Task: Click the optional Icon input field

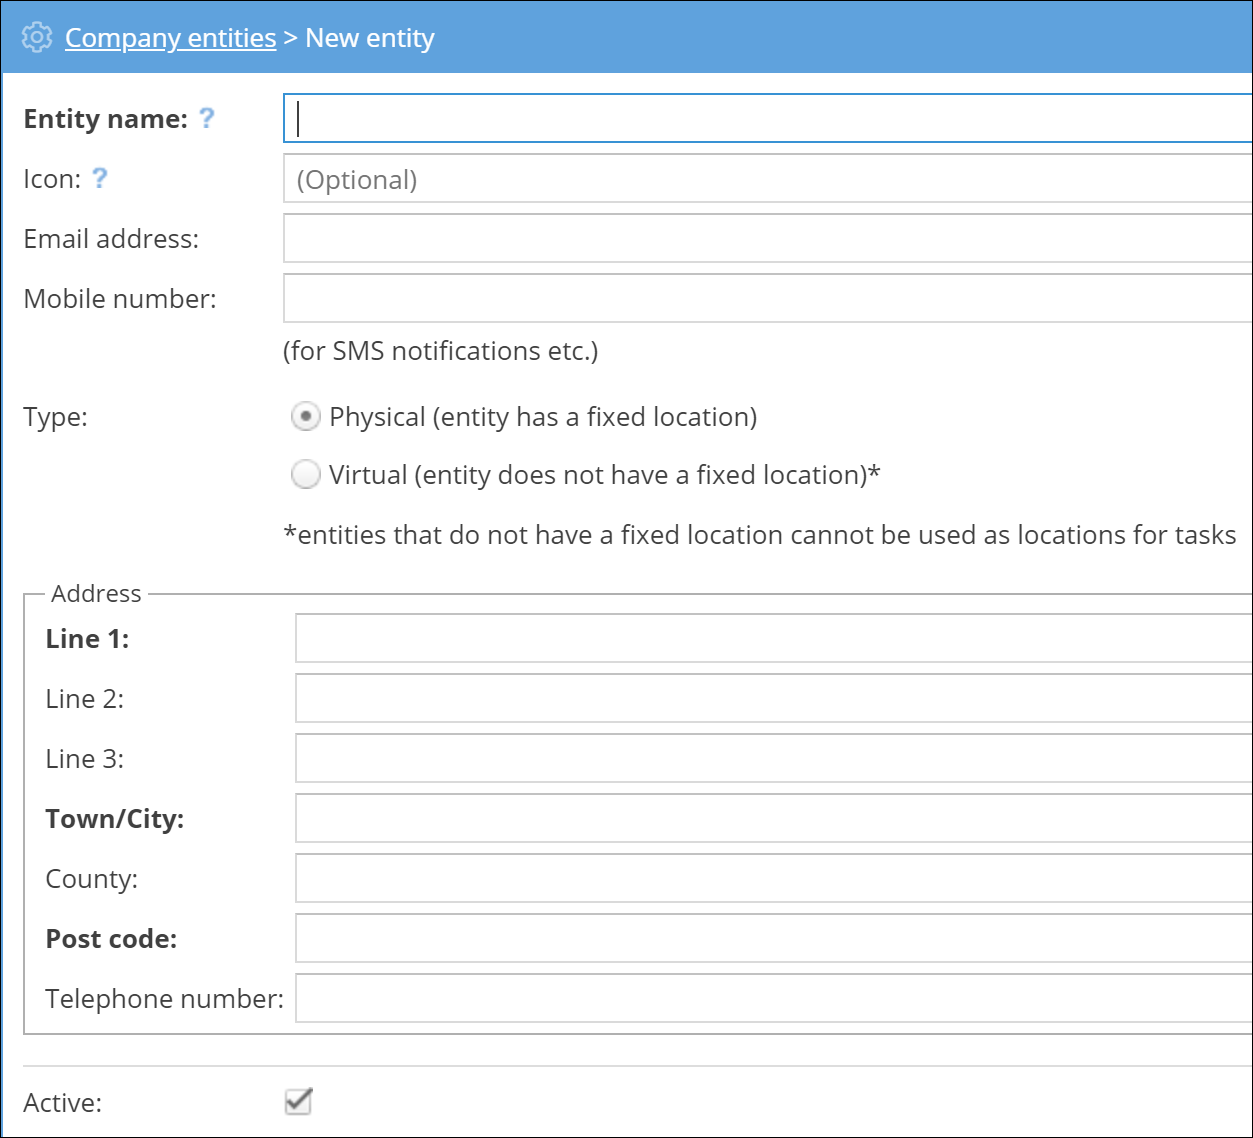Action: [x=768, y=179]
